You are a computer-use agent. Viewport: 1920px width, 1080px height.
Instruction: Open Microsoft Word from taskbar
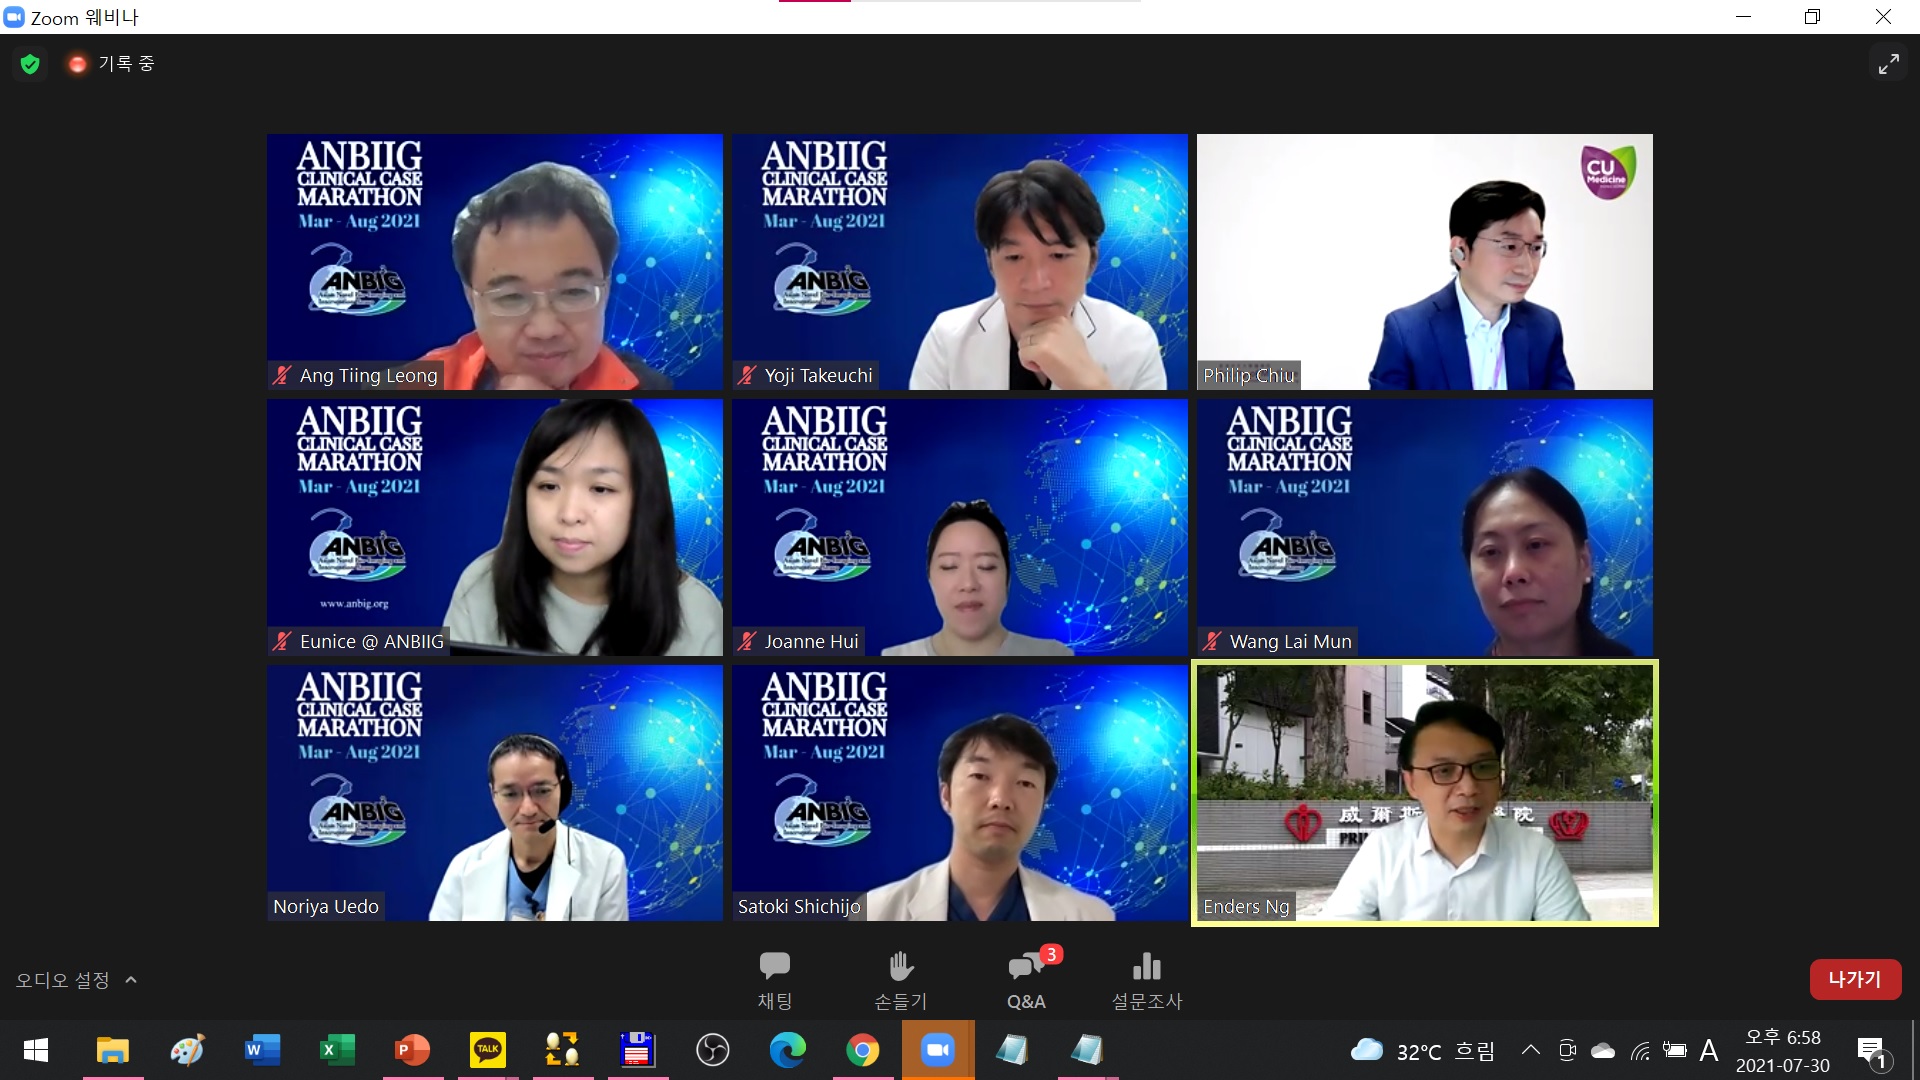point(262,1050)
